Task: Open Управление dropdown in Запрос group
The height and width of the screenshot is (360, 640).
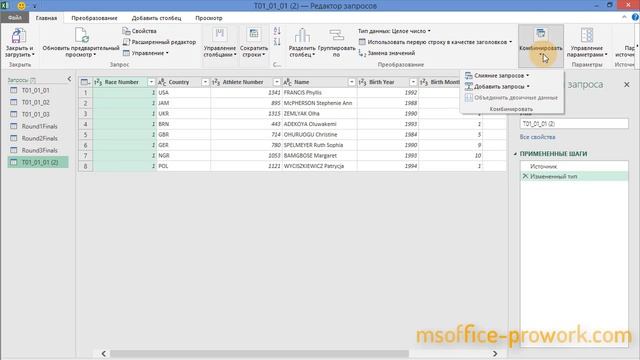Action: tap(146, 53)
